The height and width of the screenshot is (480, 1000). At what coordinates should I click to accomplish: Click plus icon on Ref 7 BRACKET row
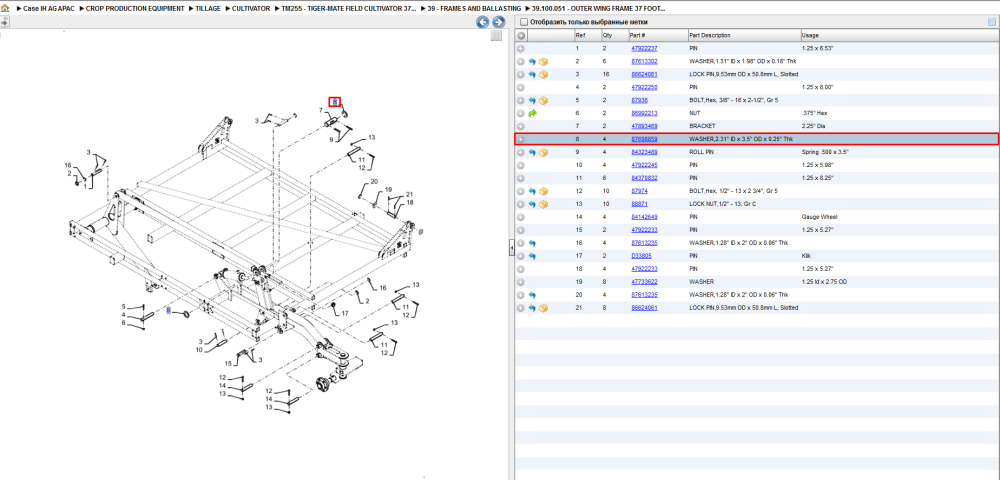tap(520, 126)
